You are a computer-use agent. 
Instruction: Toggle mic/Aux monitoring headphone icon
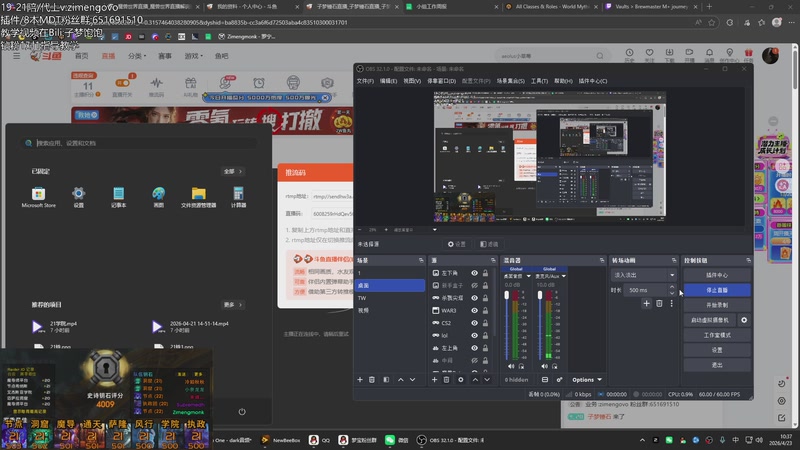coord(555,366)
